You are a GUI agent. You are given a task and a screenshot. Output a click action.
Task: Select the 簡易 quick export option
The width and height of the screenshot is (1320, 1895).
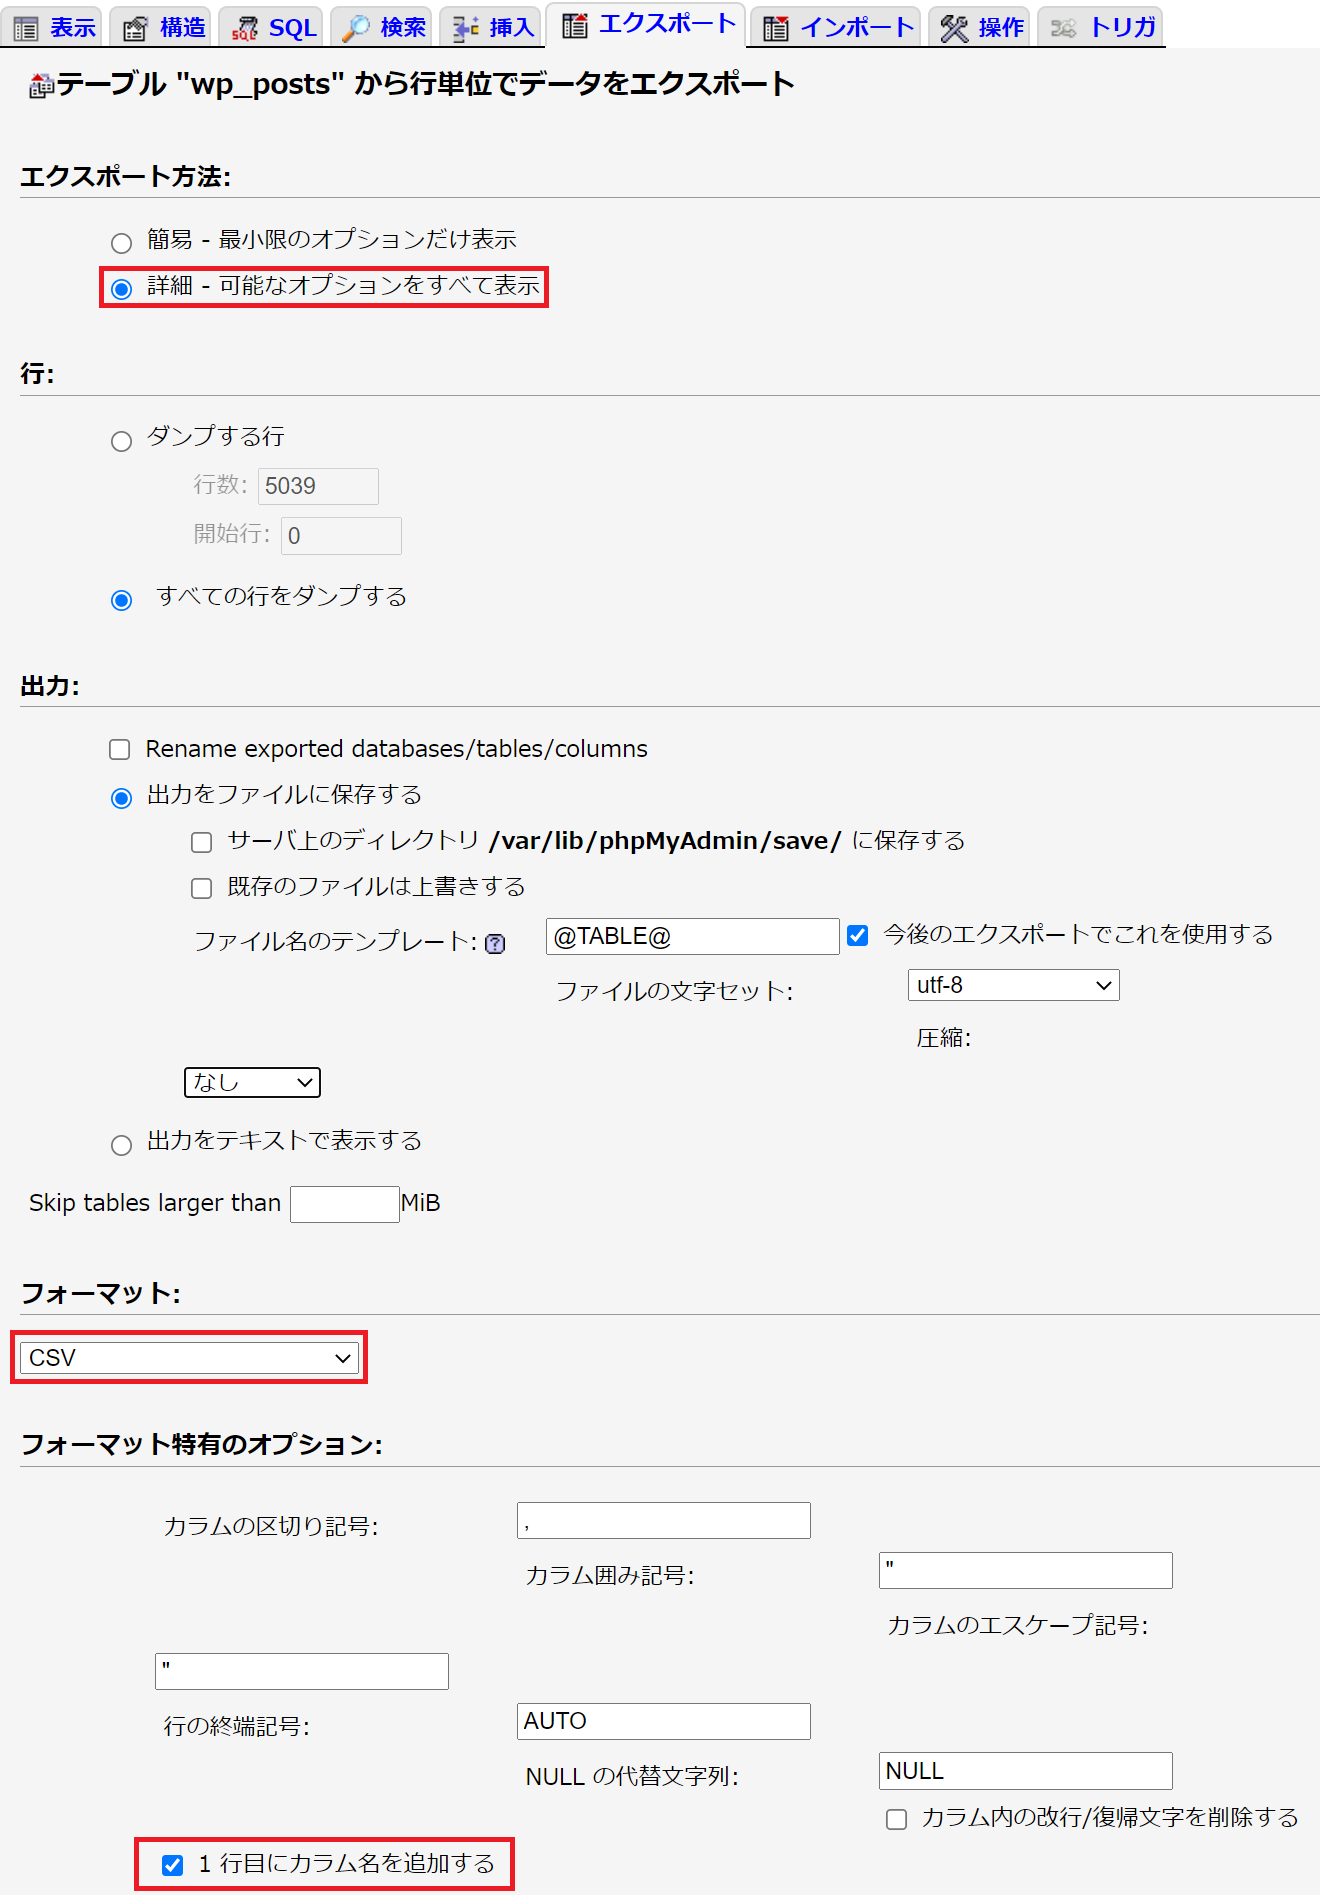(x=121, y=243)
